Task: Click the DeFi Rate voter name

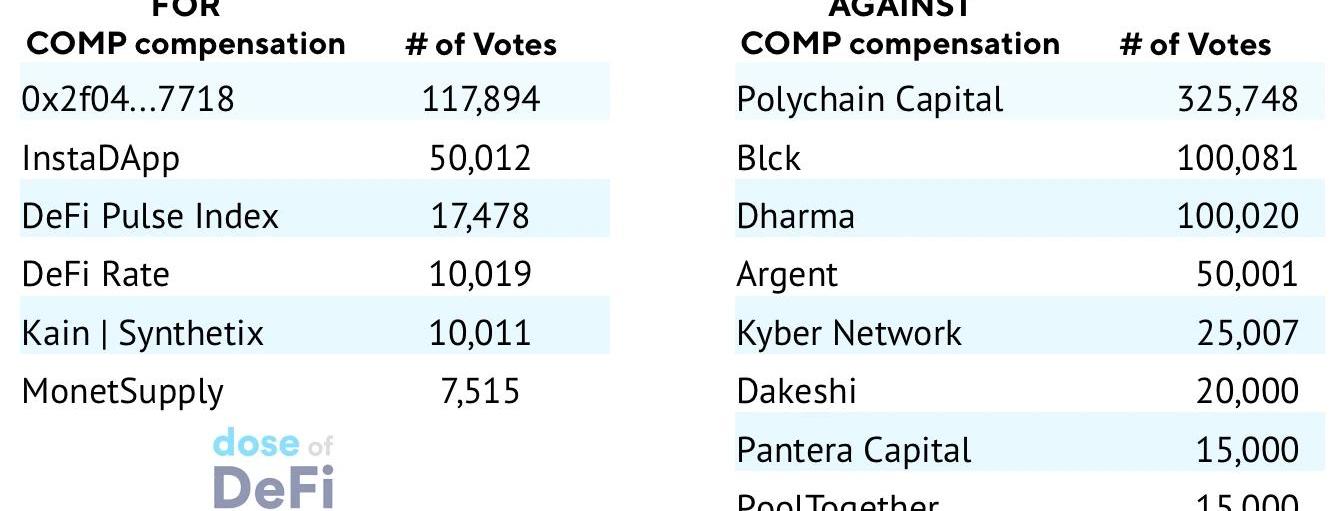Action: 96,274
